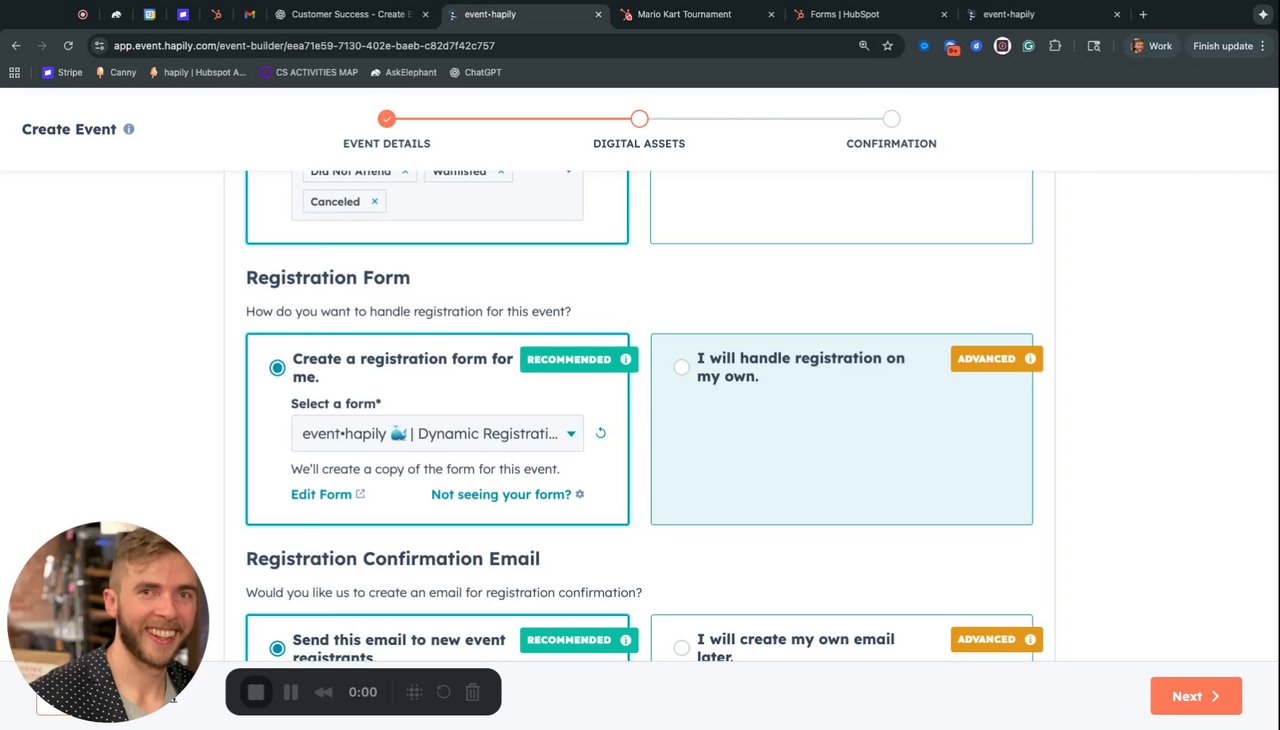
Task: Select 'I will create my own email later'
Action: click(x=682, y=648)
